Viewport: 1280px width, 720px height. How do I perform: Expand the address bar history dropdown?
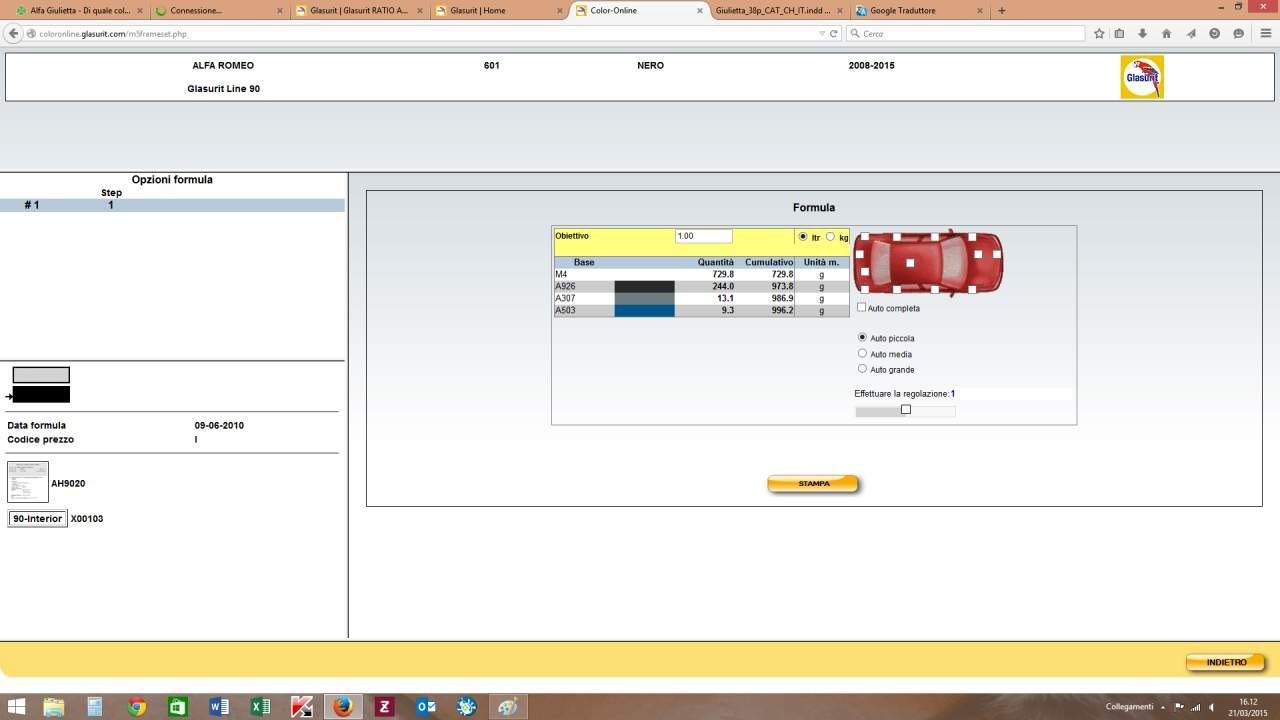coord(822,33)
